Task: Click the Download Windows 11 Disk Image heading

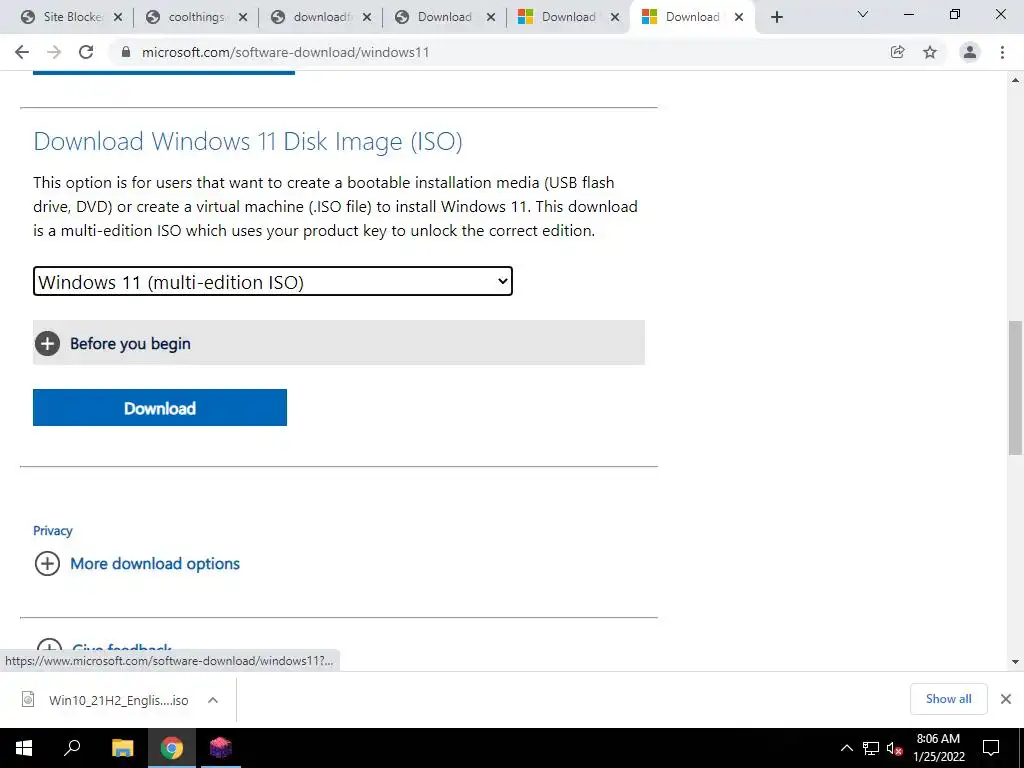Action: 248,141
